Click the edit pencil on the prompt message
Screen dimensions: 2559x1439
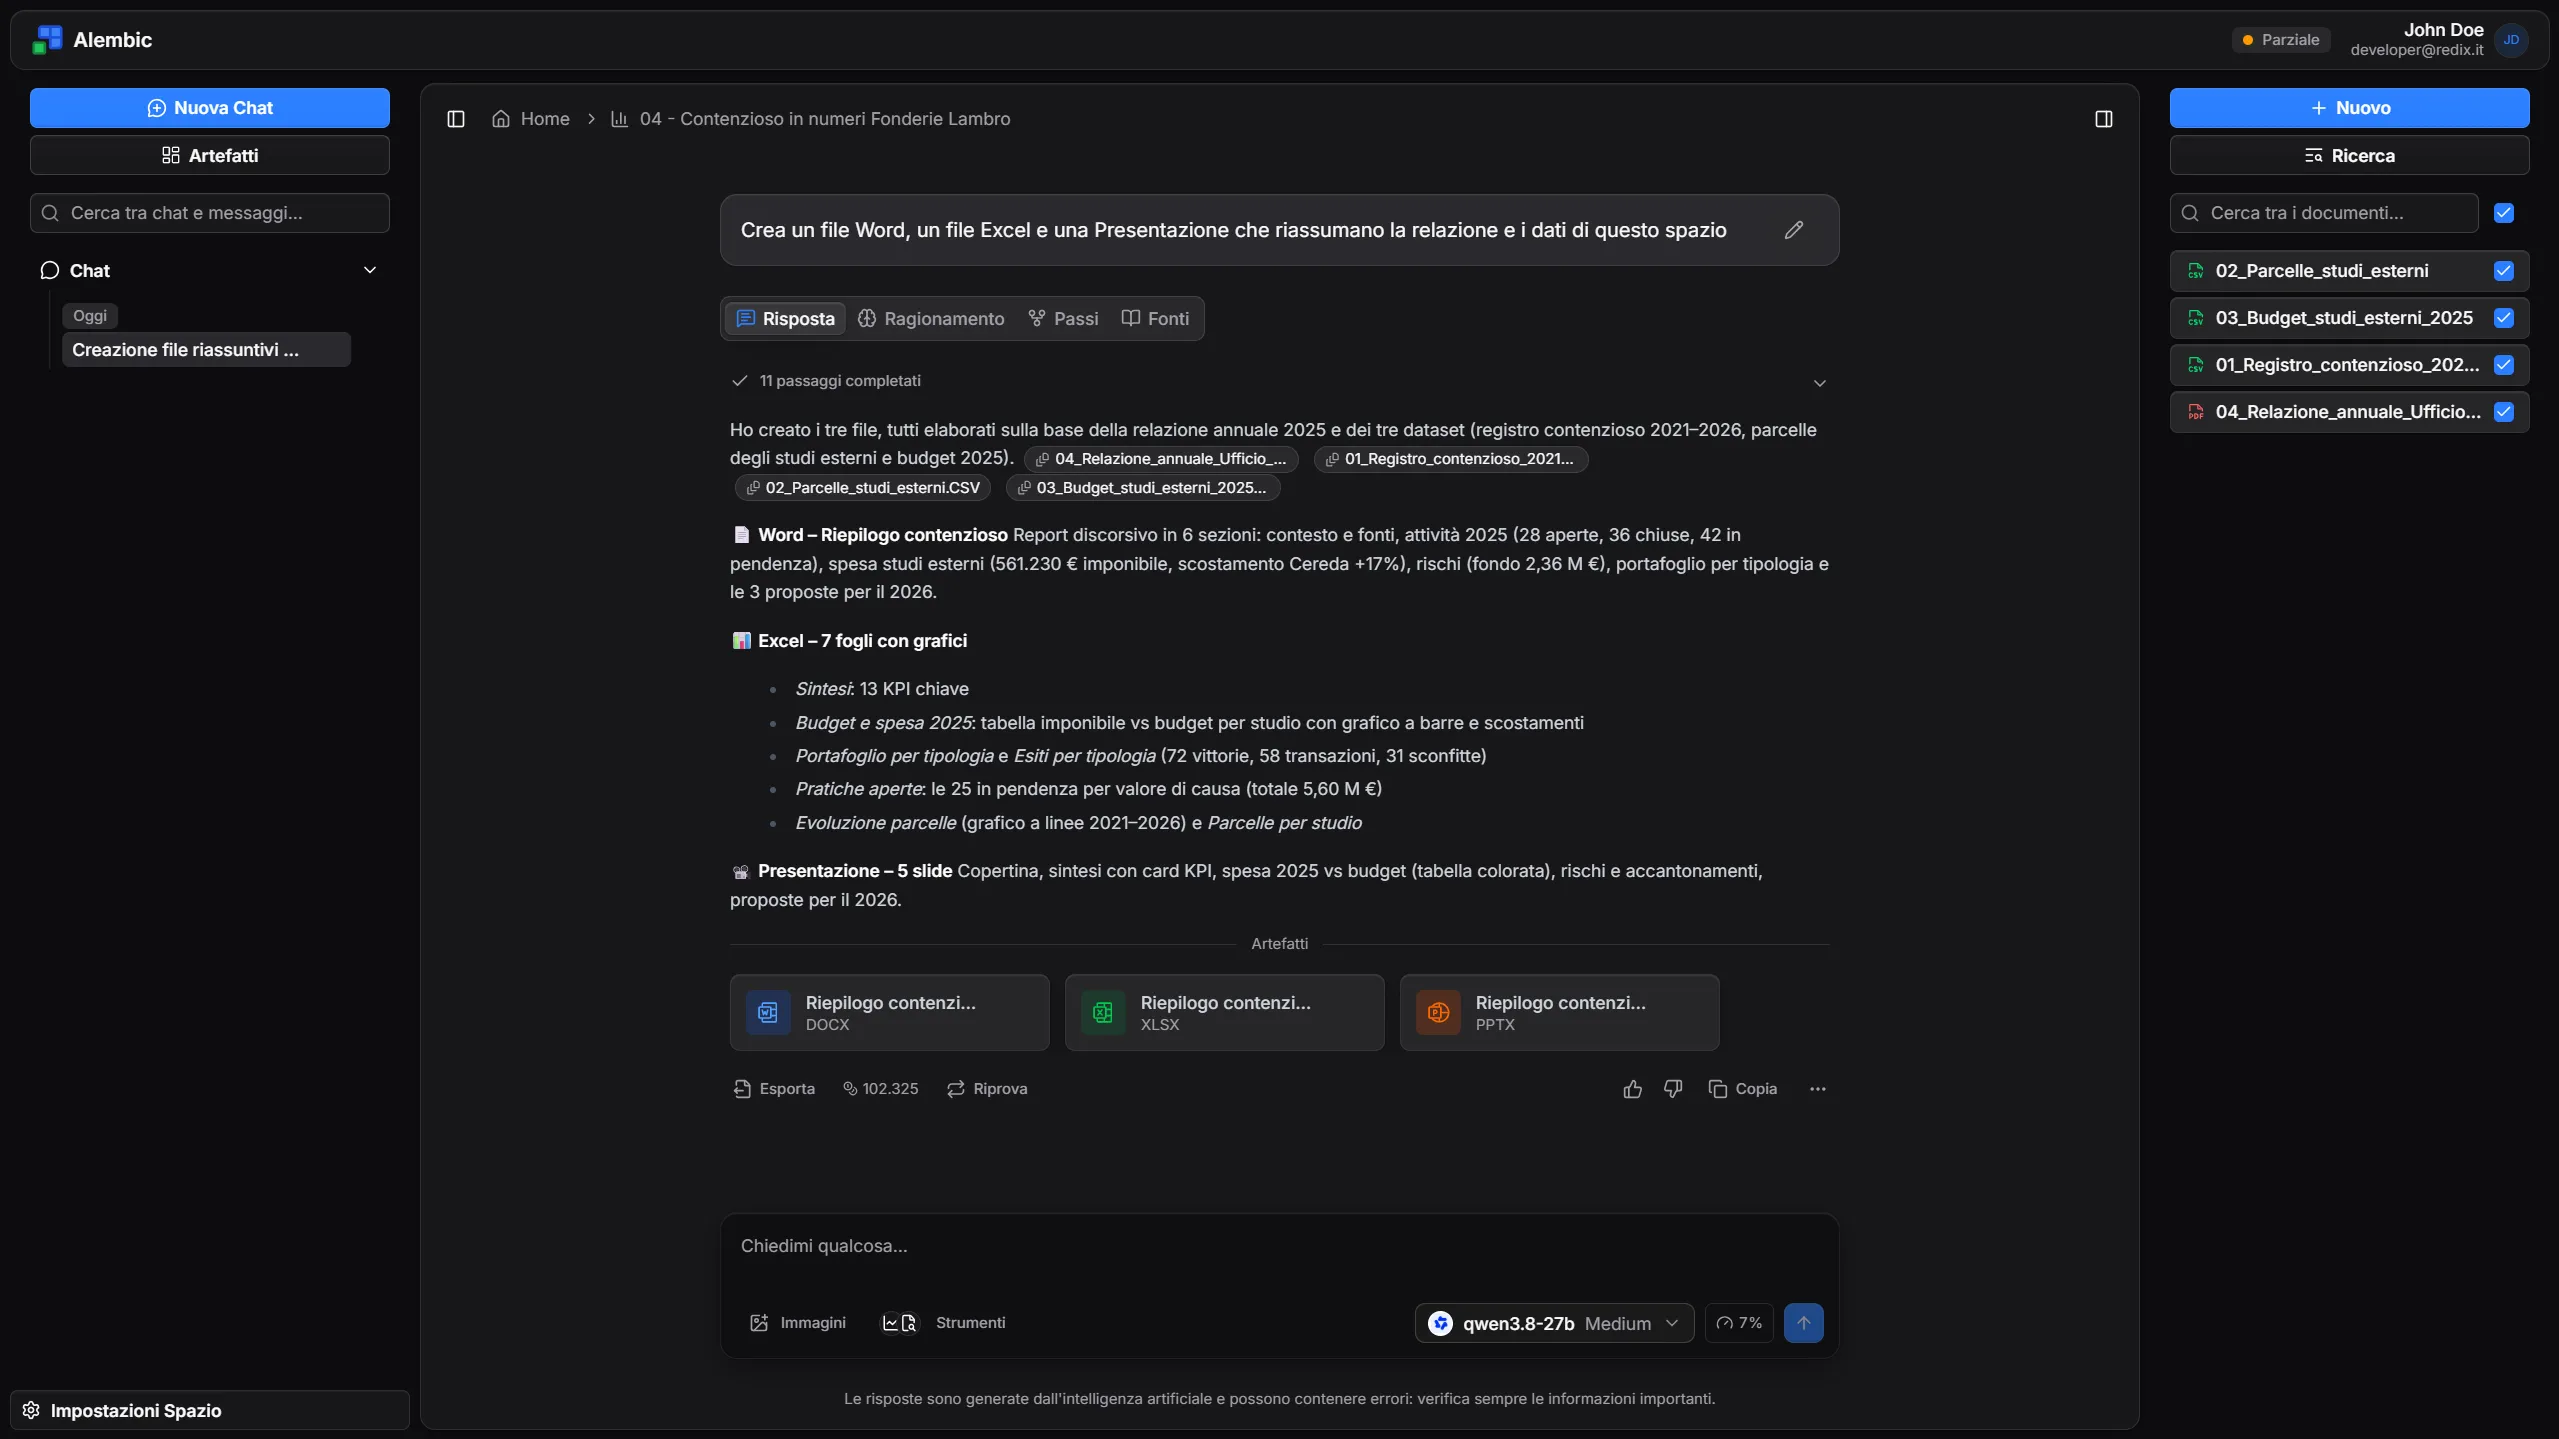coord(1794,230)
